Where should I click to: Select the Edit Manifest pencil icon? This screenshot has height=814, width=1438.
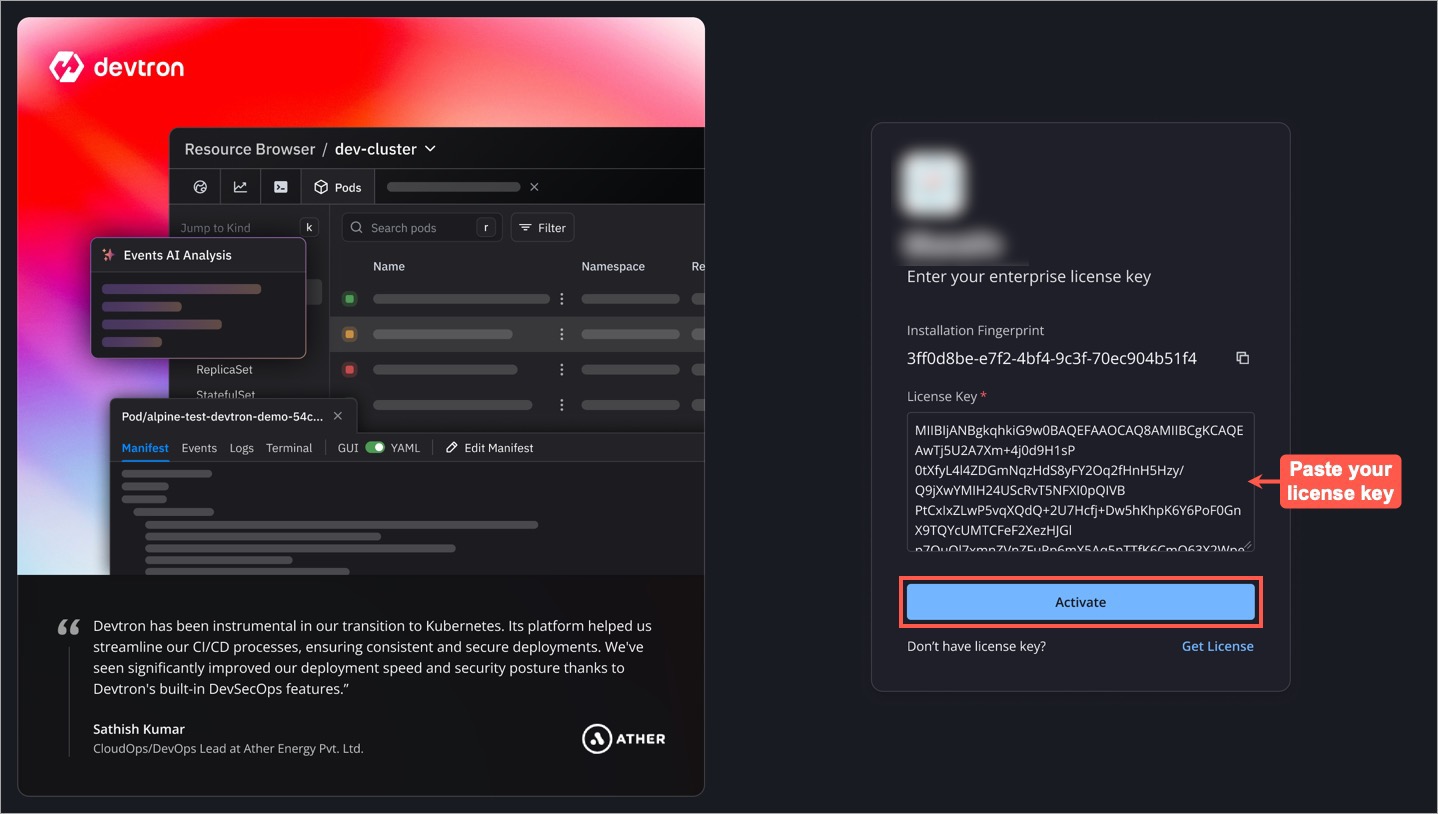coord(452,447)
